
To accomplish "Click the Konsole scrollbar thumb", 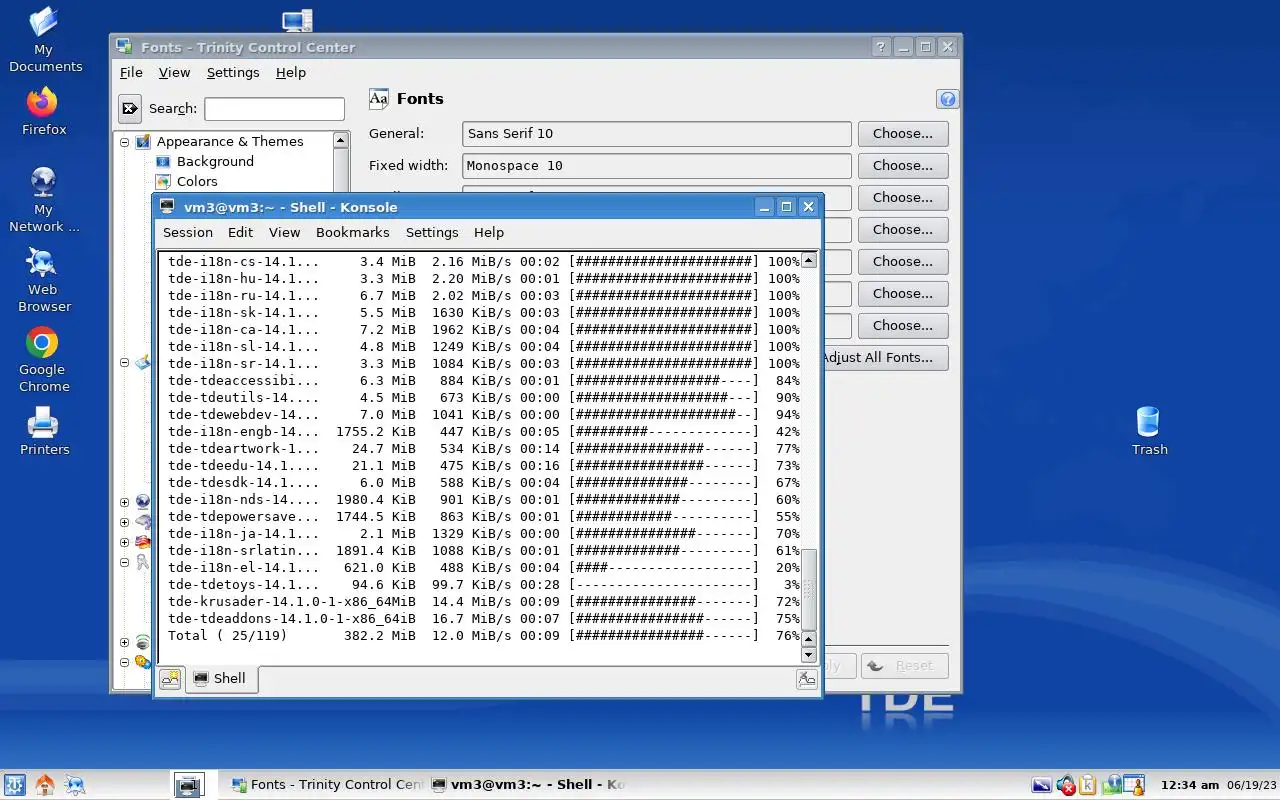I will click(x=809, y=590).
